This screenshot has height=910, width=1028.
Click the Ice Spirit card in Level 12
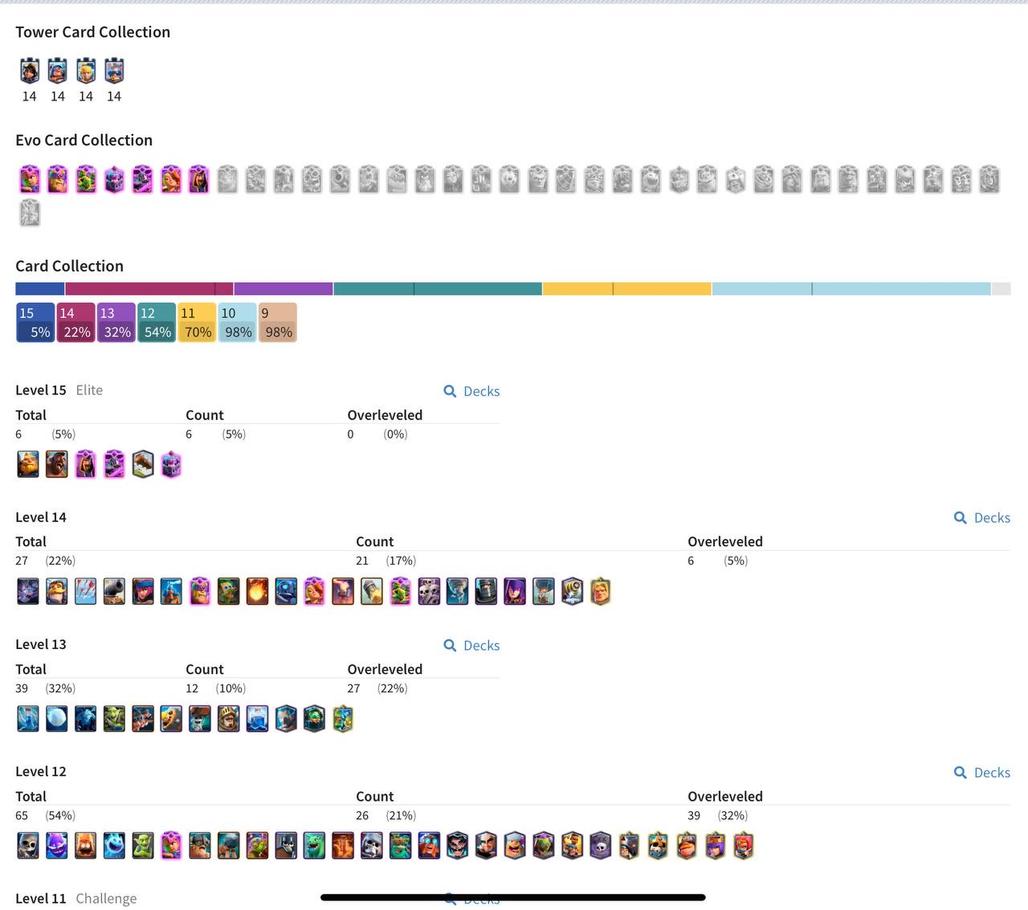[x=114, y=846]
